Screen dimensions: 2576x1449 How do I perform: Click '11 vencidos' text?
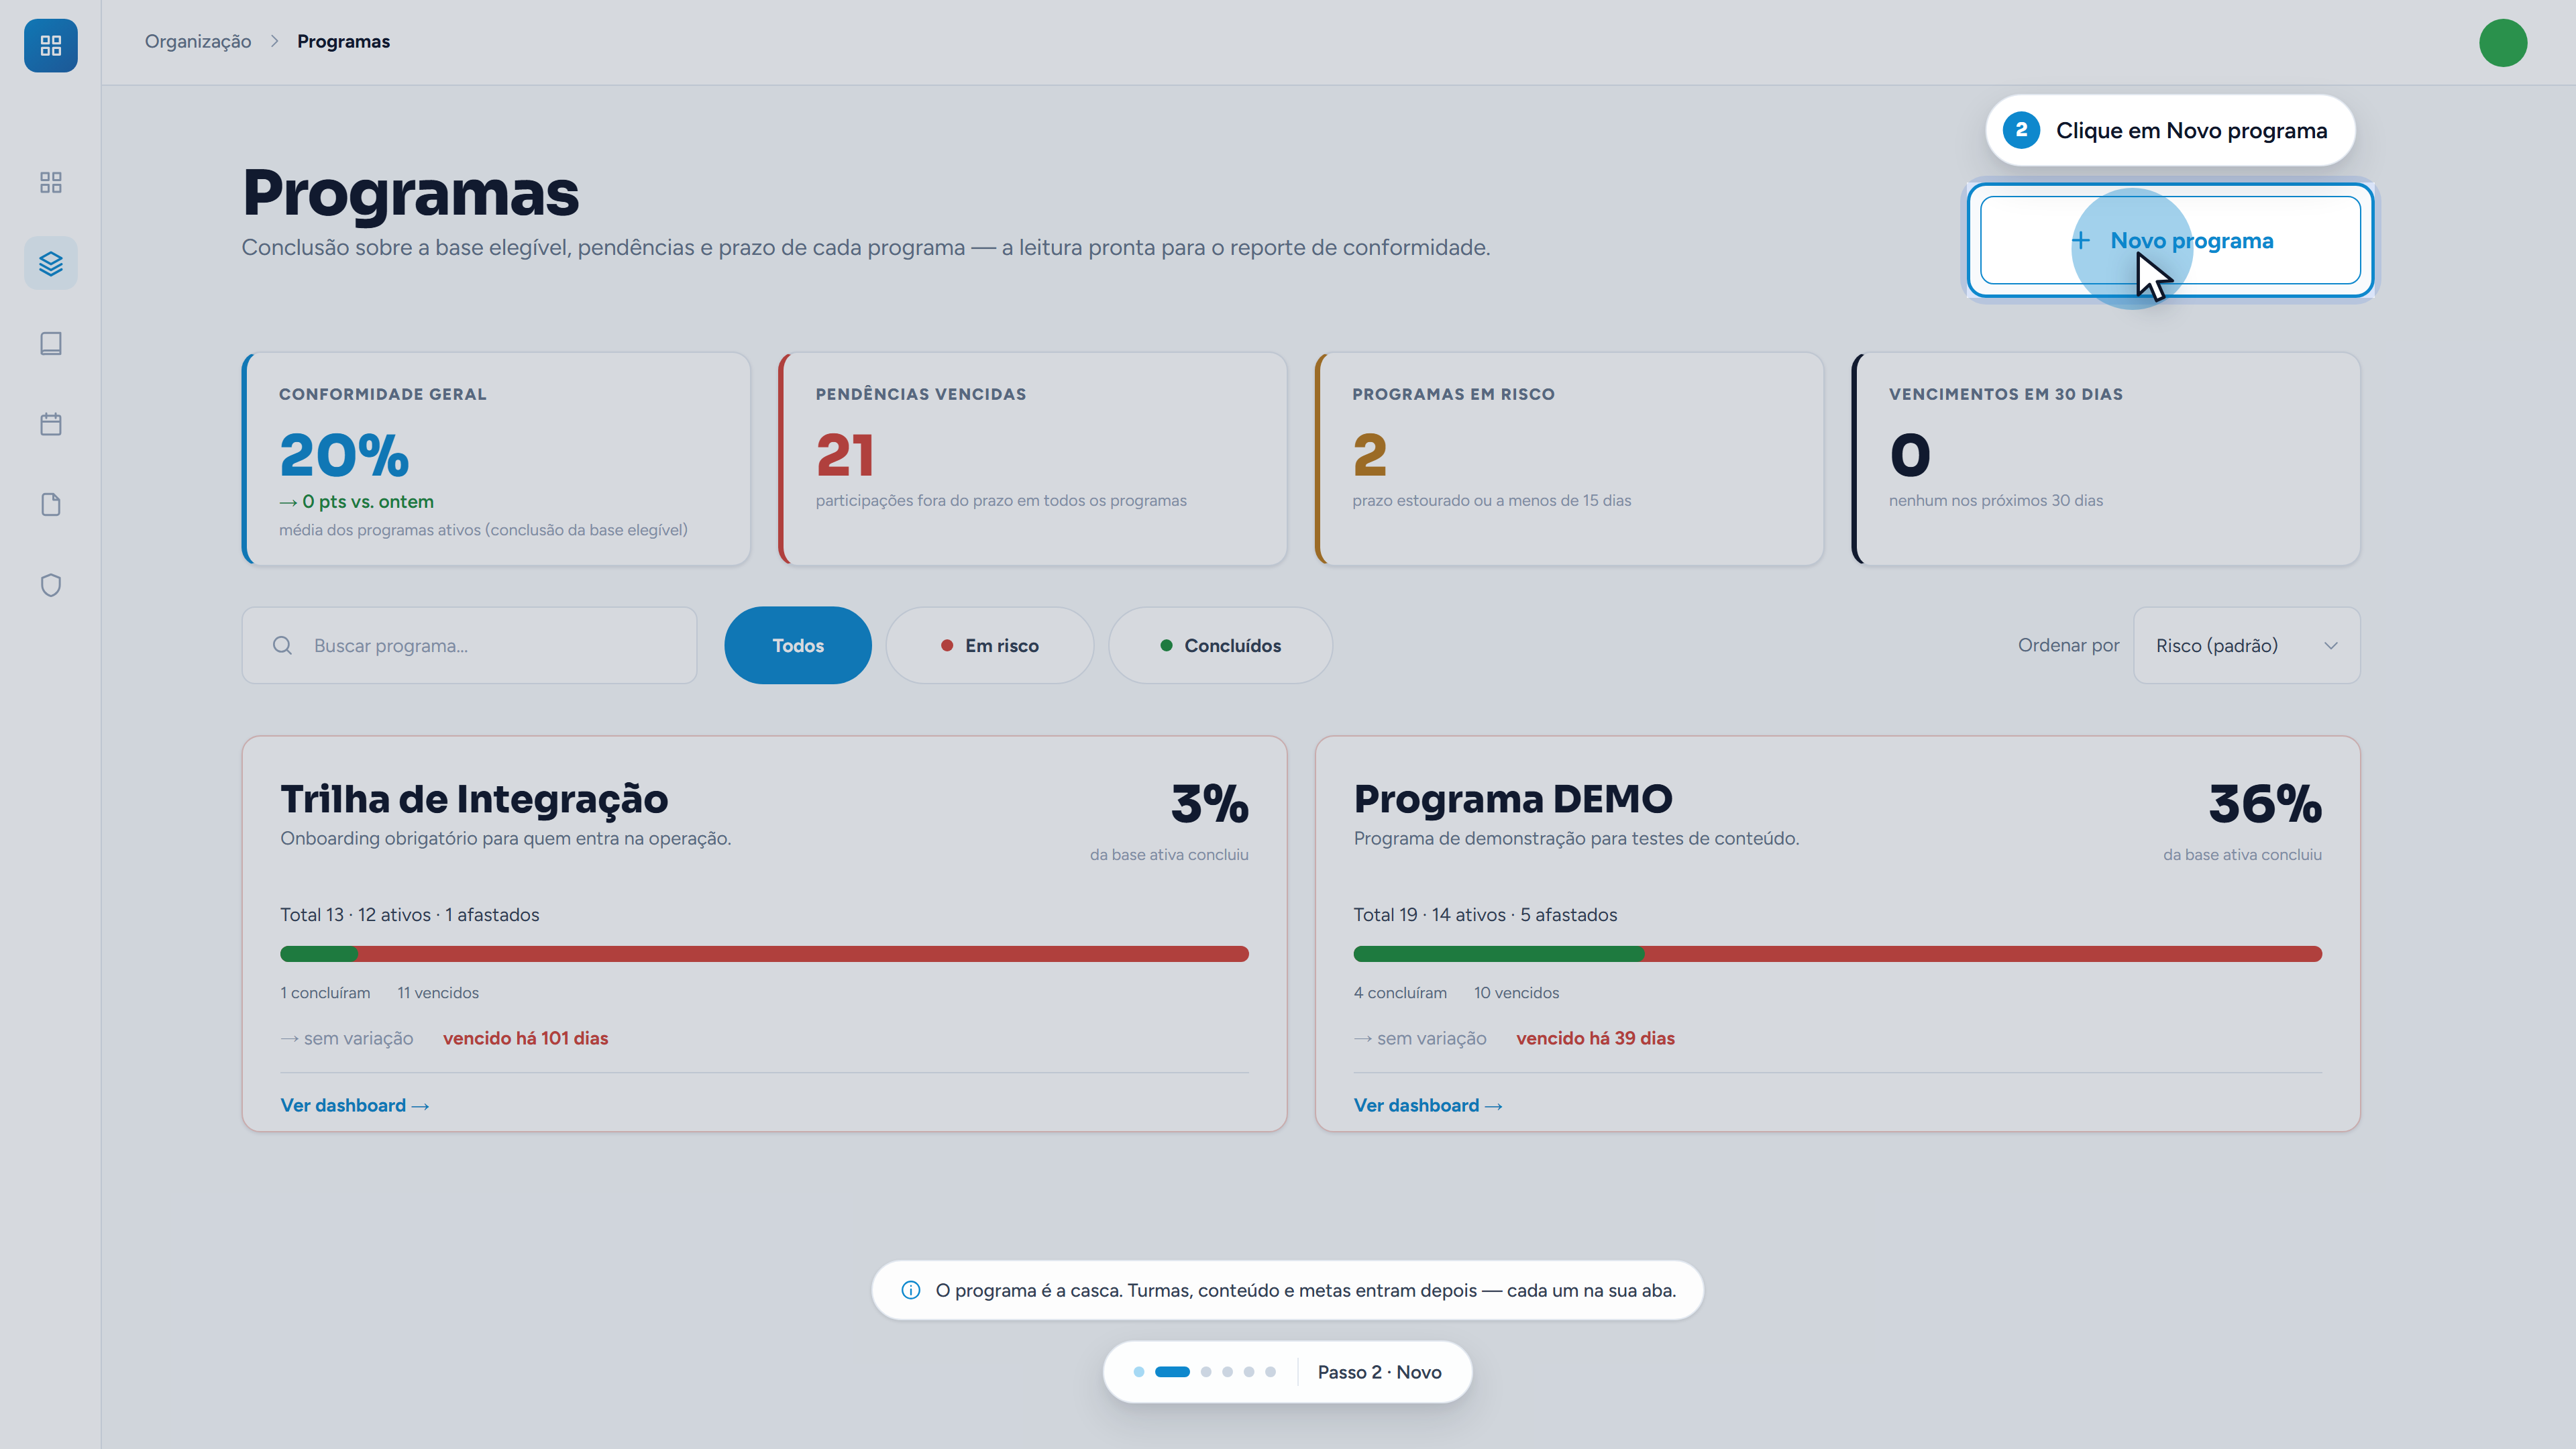click(438, 993)
